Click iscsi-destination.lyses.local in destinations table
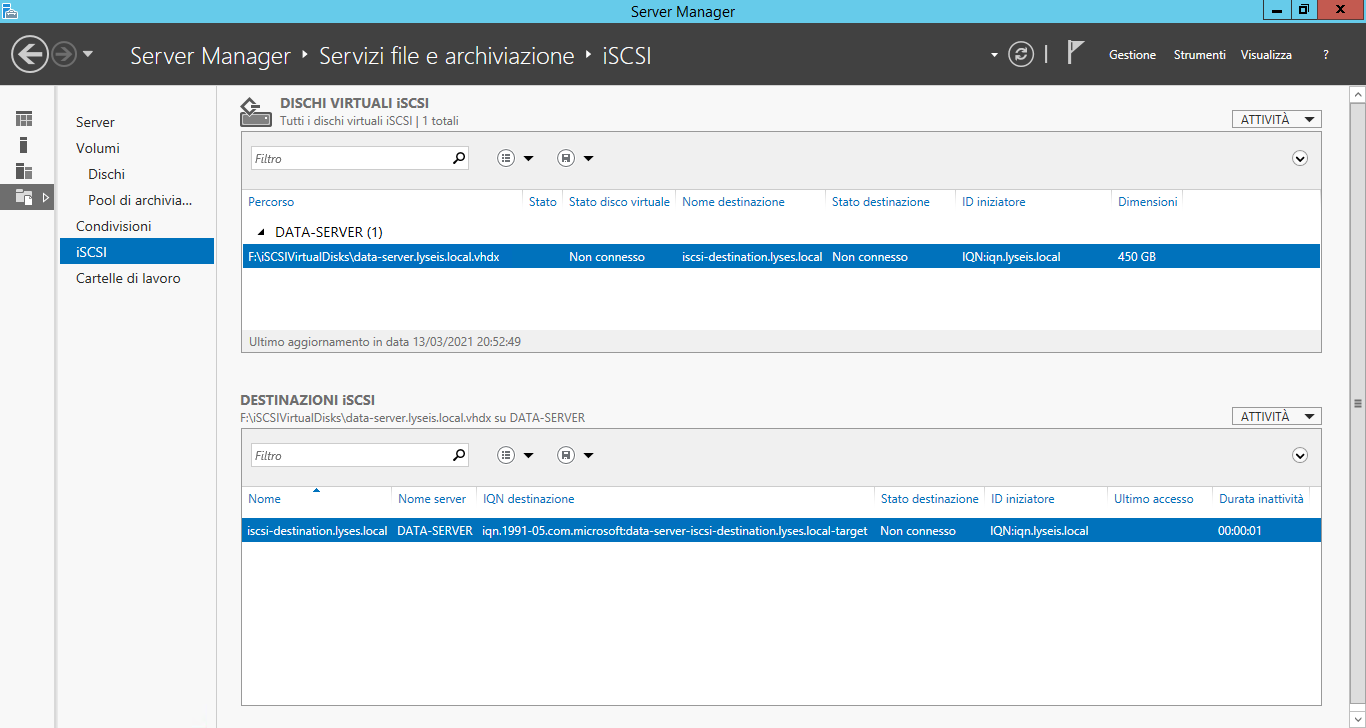Viewport: 1366px width, 728px height. click(x=317, y=531)
